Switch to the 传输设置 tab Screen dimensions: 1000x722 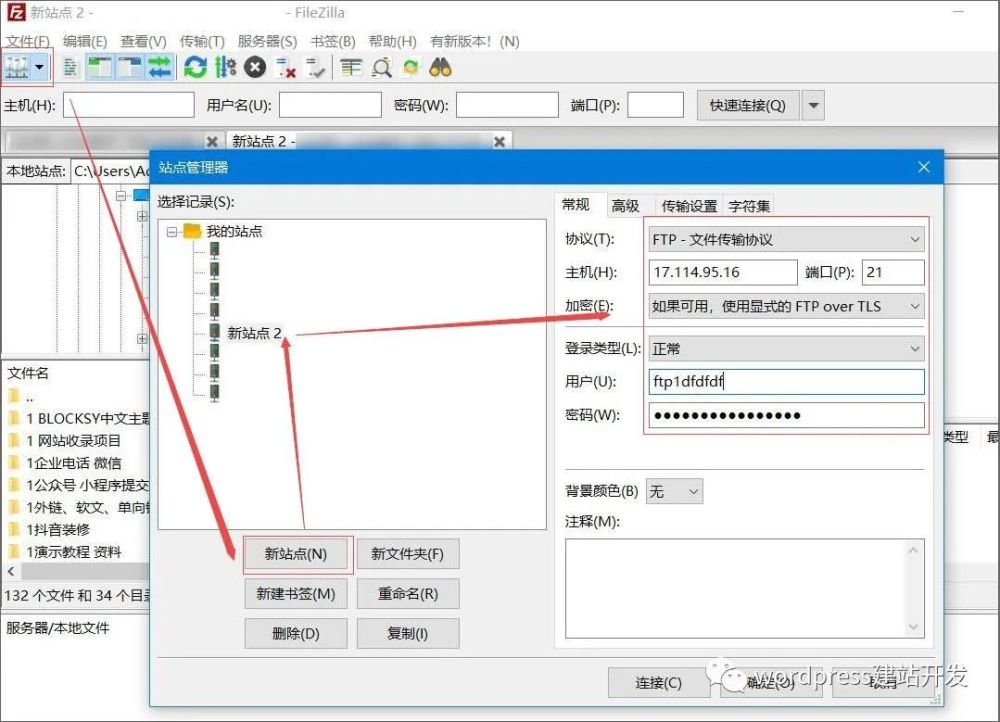coord(689,205)
